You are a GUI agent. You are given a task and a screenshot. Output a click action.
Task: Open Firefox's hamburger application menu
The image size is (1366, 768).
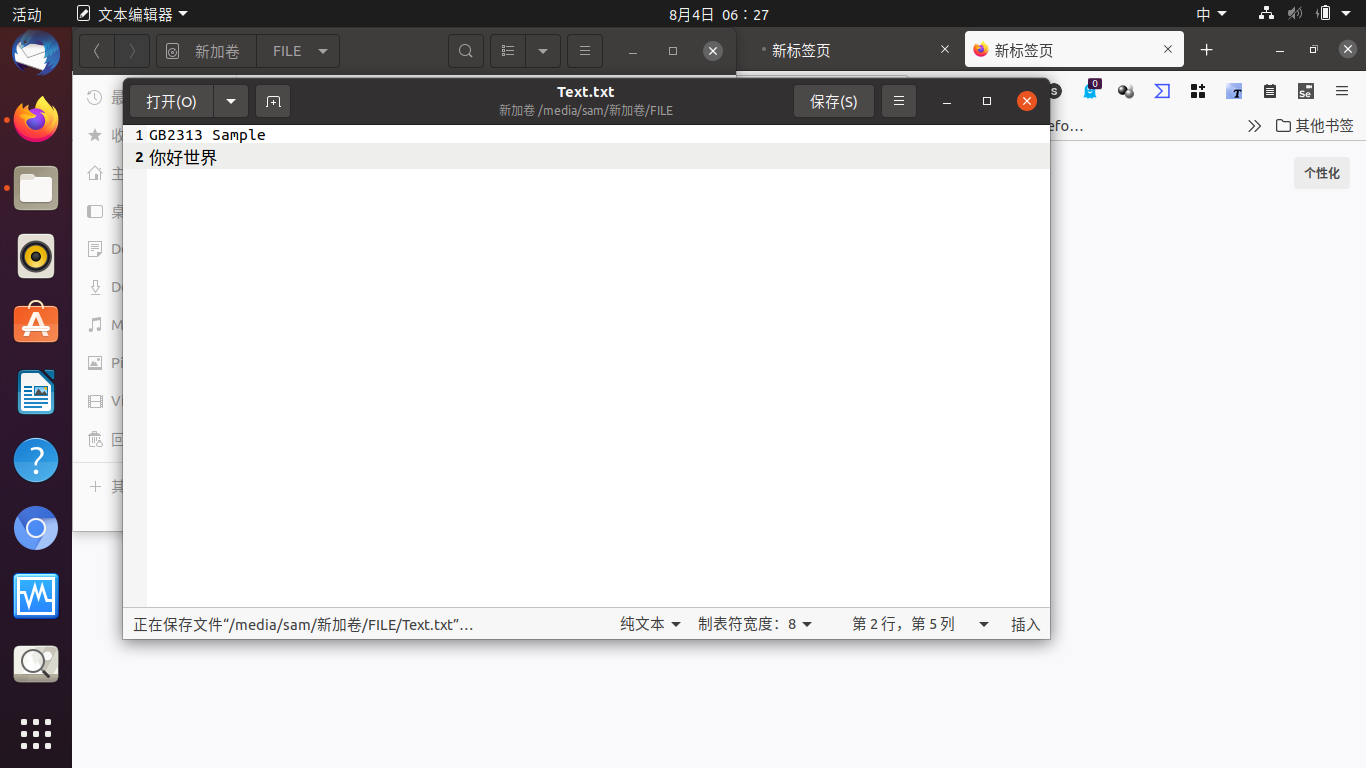(x=1342, y=90)
